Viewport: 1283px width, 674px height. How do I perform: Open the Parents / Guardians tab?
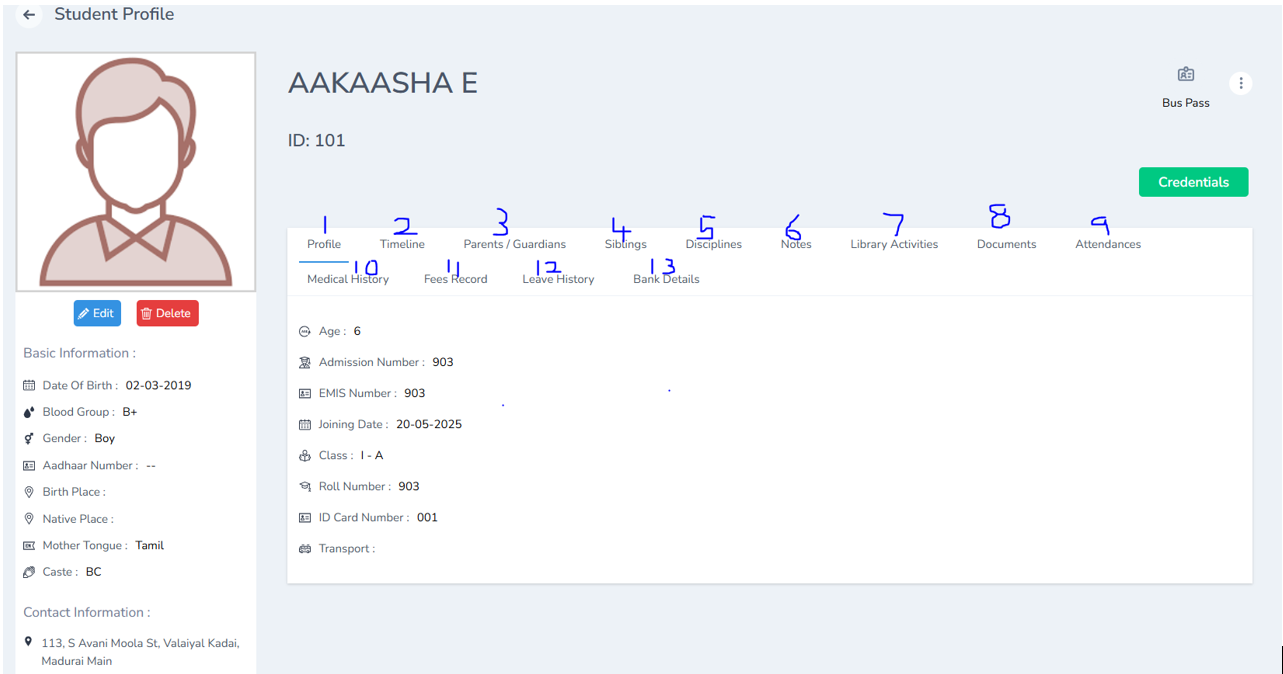[515, 243]
